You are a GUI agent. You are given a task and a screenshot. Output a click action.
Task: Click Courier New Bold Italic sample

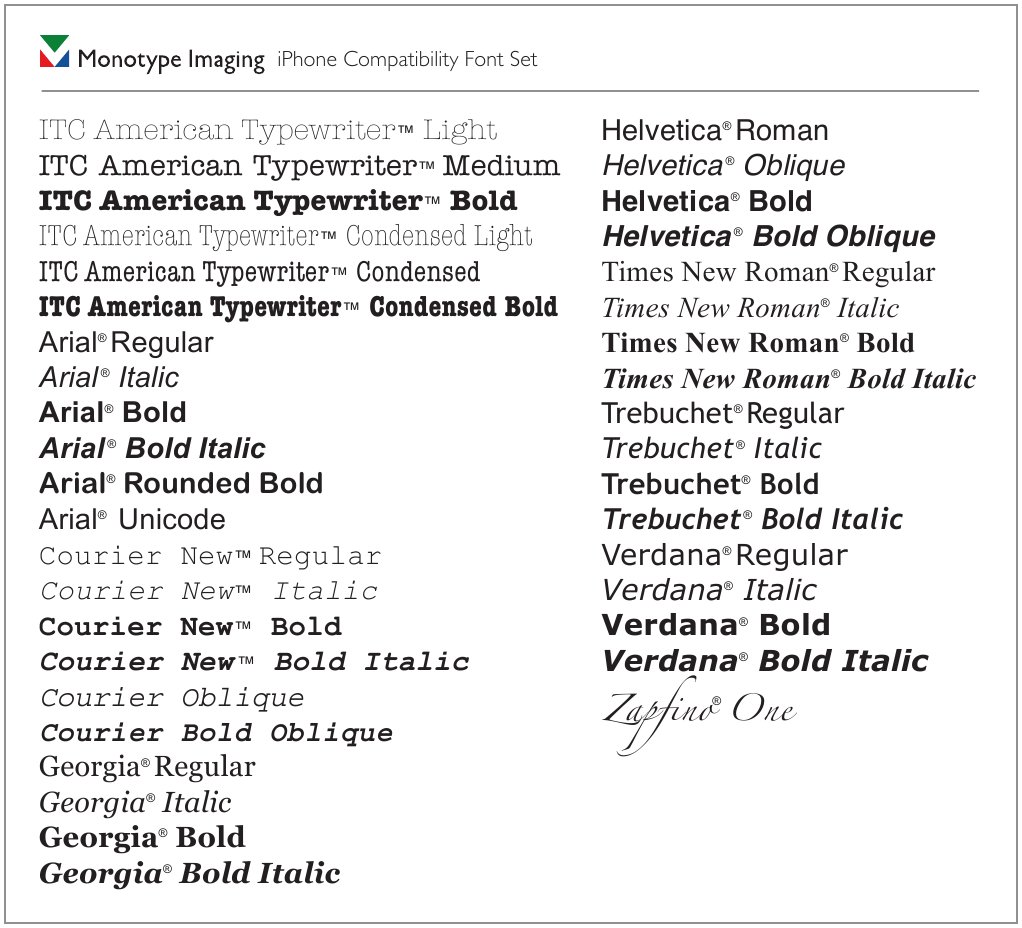tap(254, 662)
